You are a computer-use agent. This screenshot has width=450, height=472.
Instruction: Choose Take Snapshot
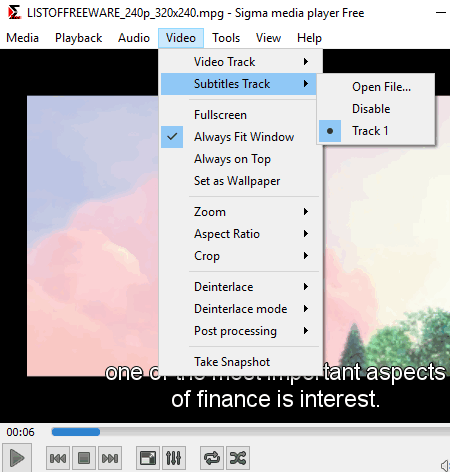240,362
